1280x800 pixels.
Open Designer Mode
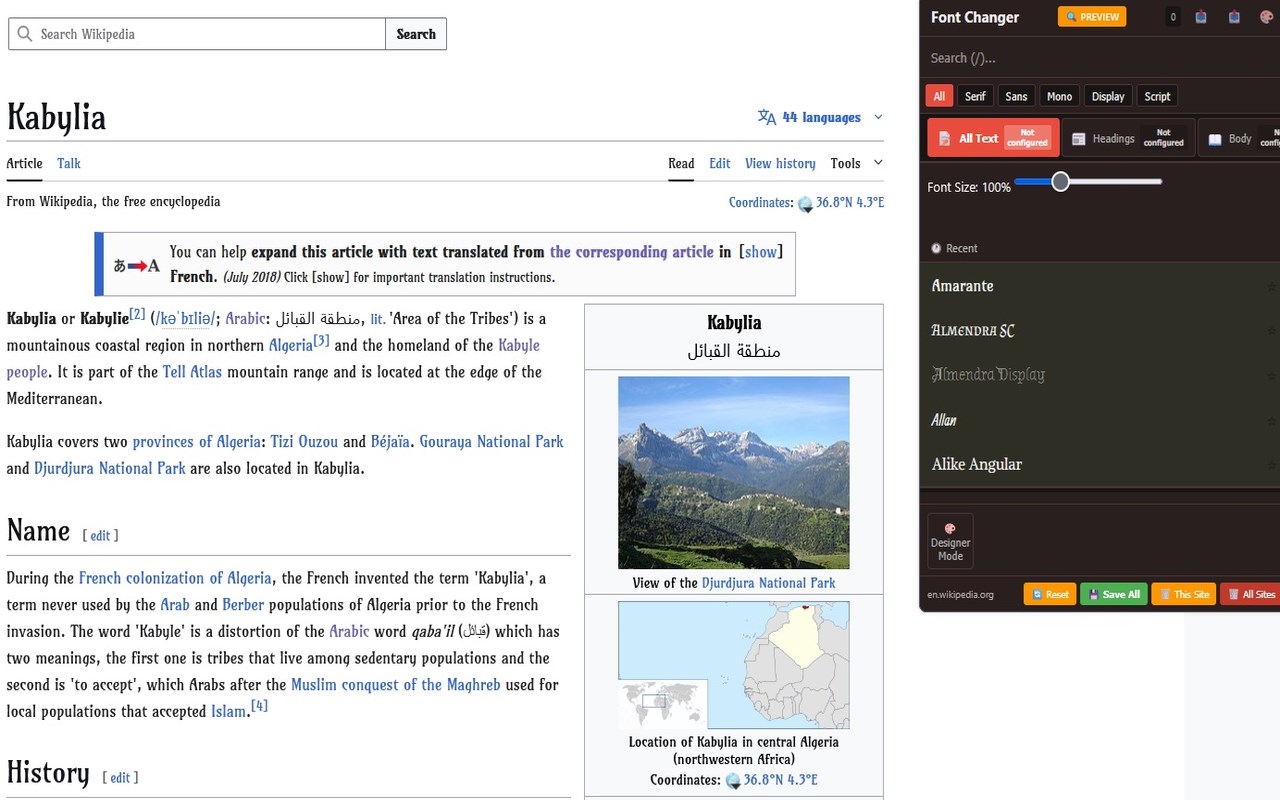pyautogui.click(x=950, y=542)
